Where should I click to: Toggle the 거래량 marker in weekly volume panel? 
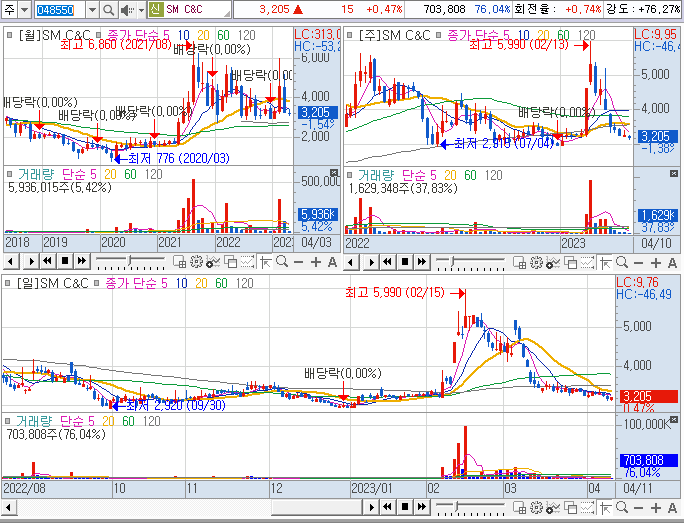pyautogui.click(x=349, y=175)
